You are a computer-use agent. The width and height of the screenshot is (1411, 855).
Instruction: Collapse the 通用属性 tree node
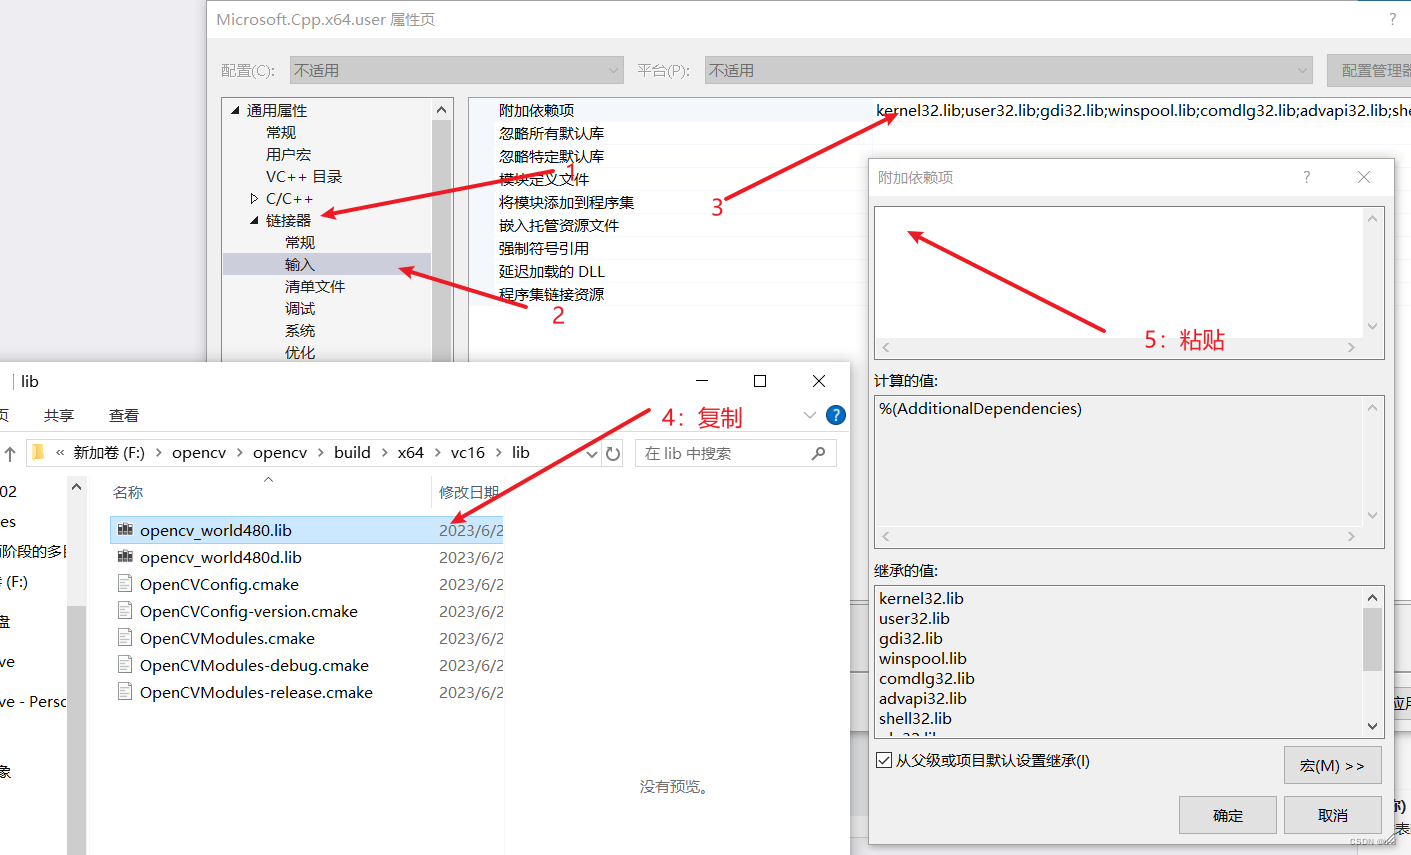point(235,111)
